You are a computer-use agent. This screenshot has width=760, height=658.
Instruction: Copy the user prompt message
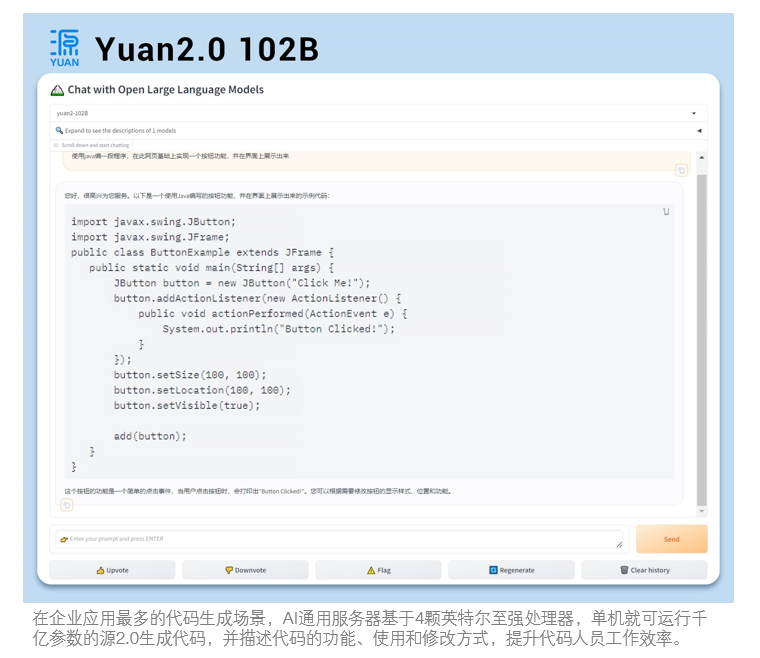(681, 170)
